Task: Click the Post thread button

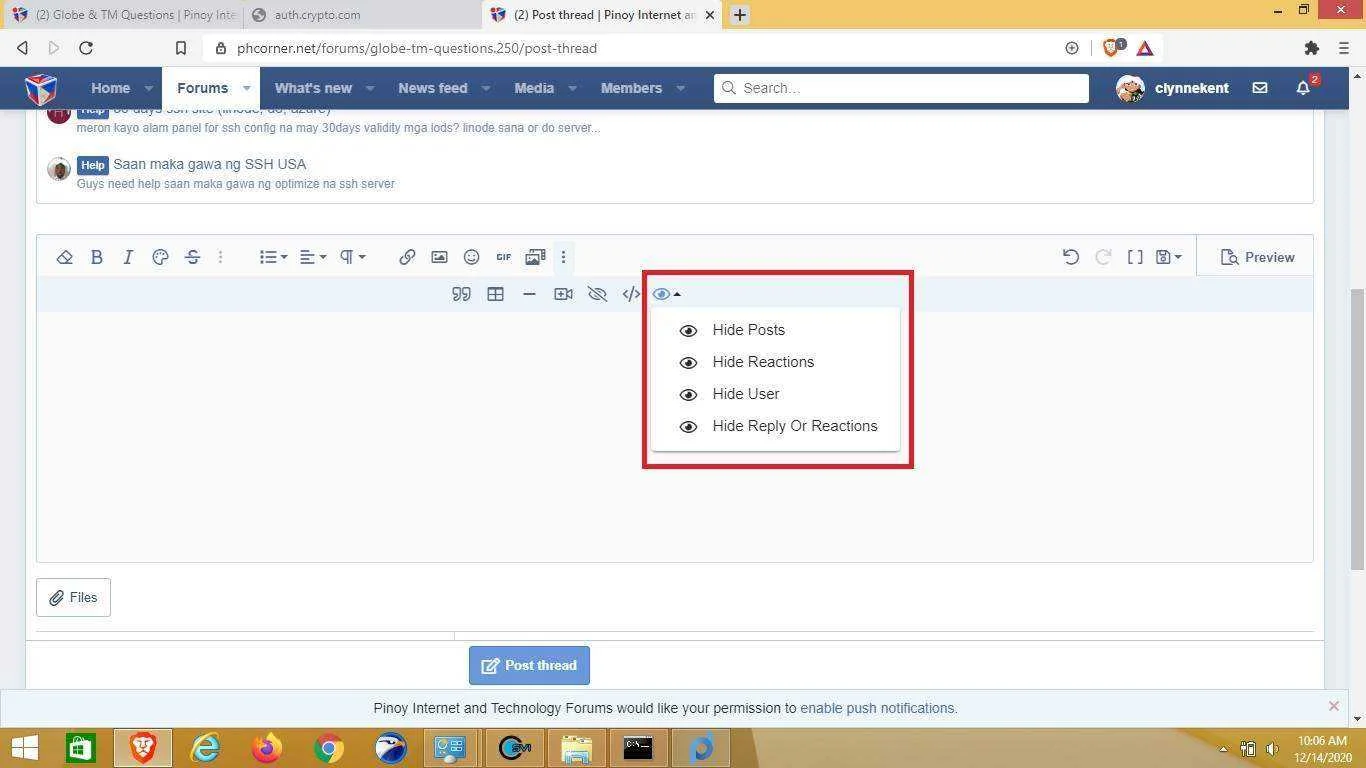Action: point(529,665)
